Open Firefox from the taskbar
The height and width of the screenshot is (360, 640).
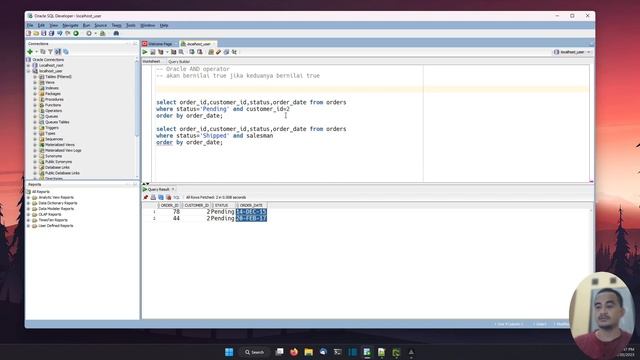[294, 352]
